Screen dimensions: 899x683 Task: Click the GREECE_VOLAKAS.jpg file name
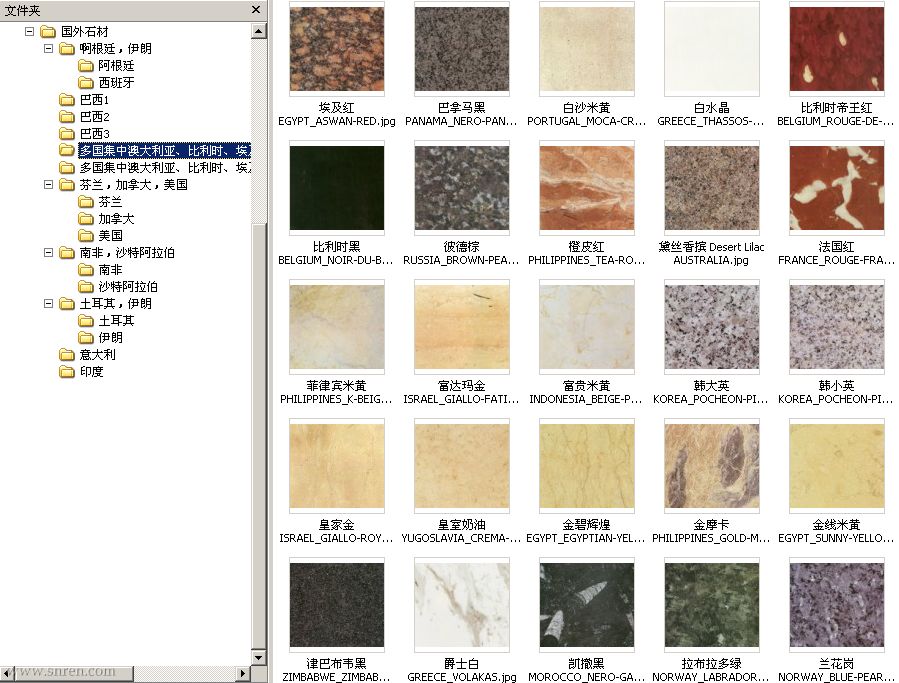(x=462, y=677)
